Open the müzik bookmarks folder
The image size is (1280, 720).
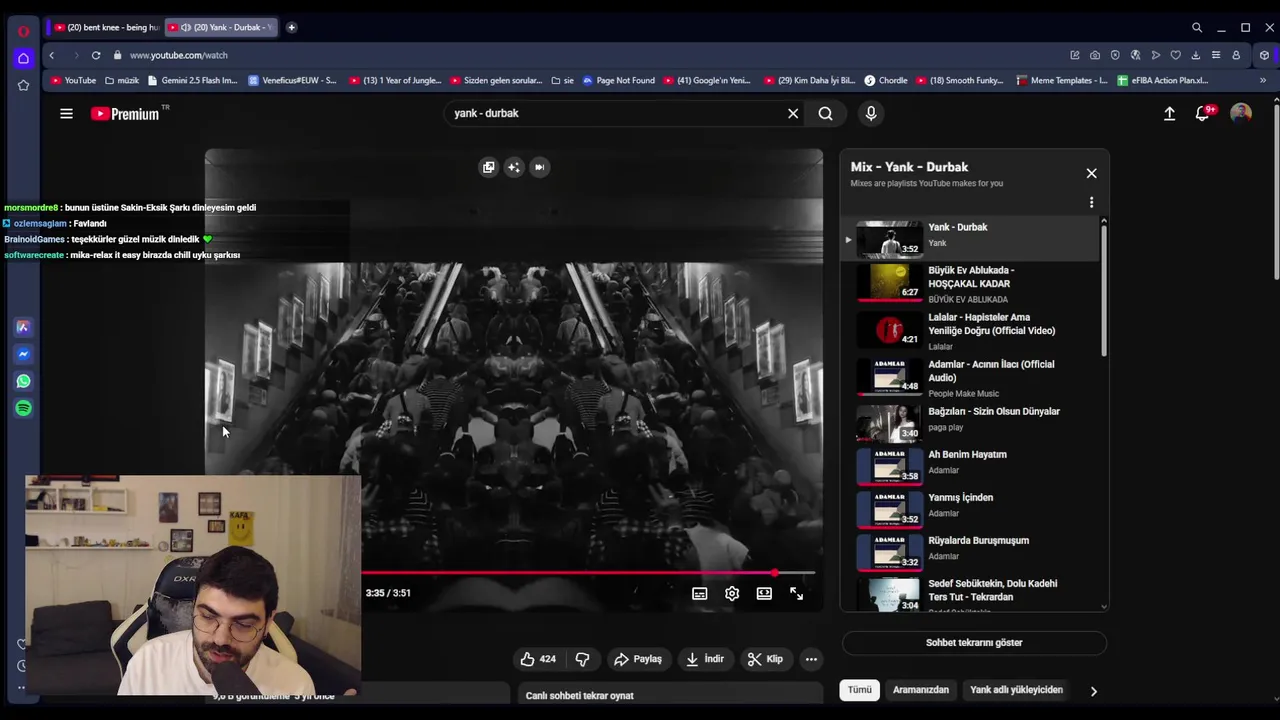point(121,80)
